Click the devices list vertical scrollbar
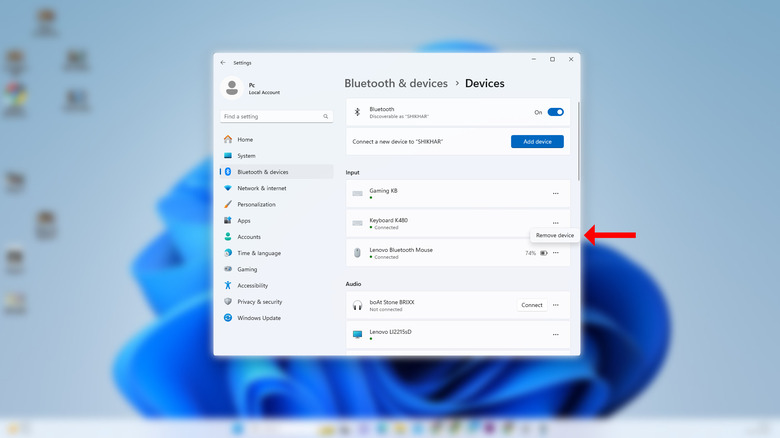780x438 pixels. [579, 141]
